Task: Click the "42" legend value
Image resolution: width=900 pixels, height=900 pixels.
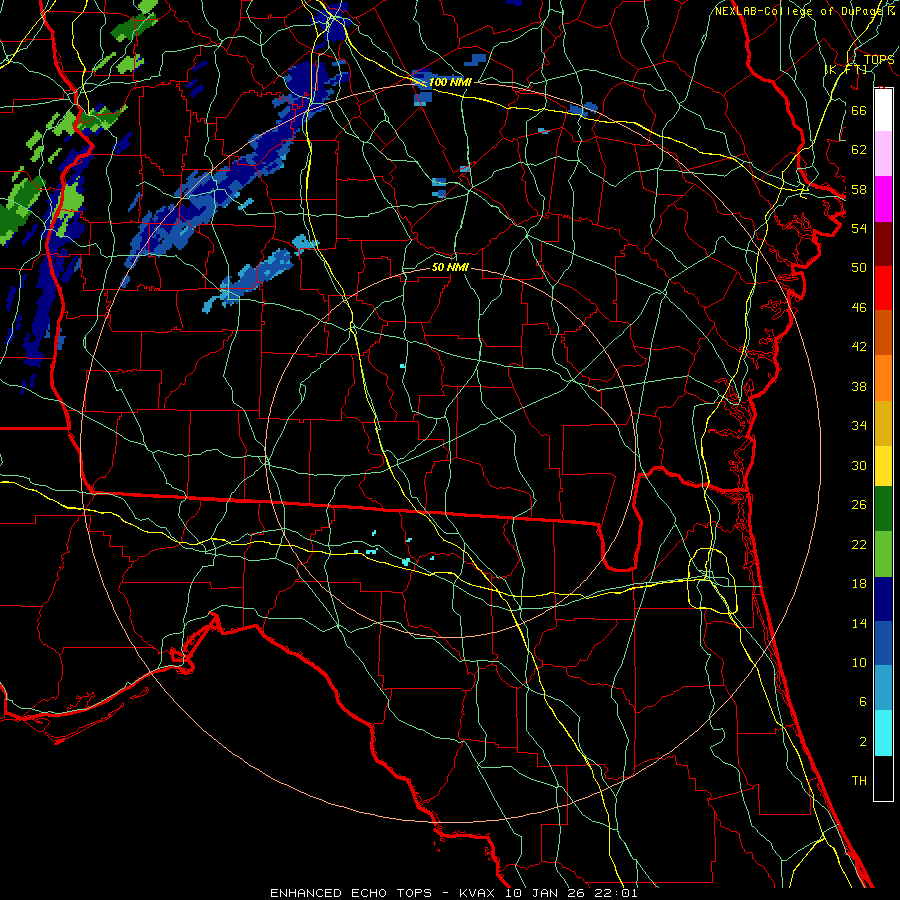Action: pos(859,346)
